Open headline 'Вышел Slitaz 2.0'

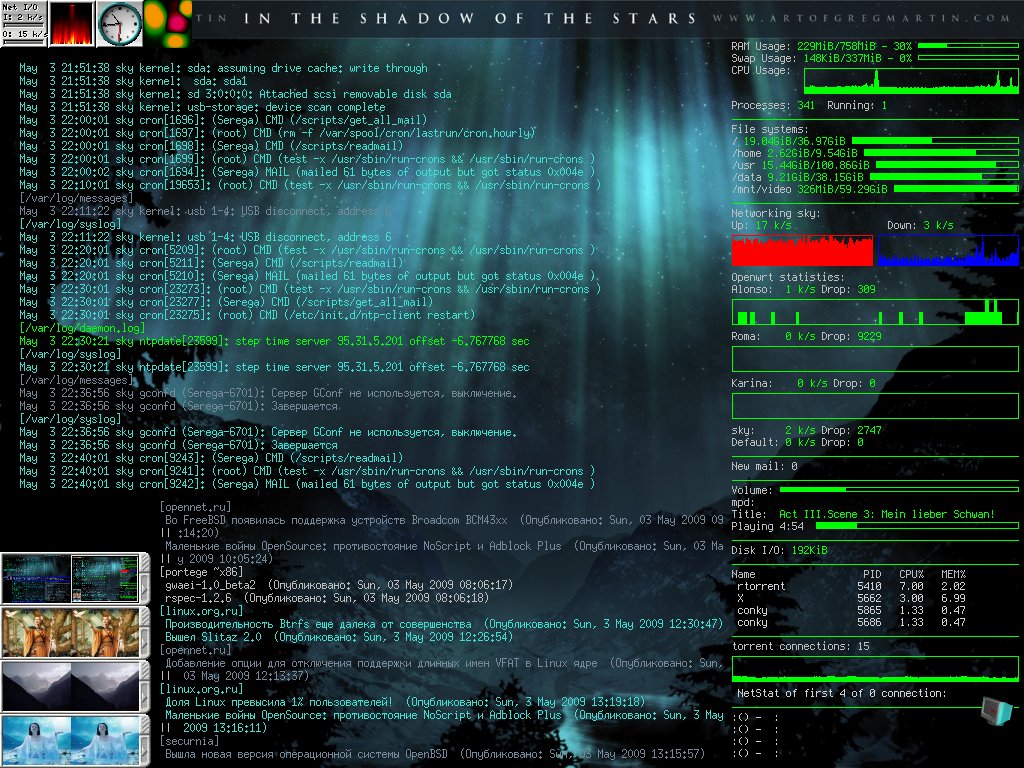[213, 637]
